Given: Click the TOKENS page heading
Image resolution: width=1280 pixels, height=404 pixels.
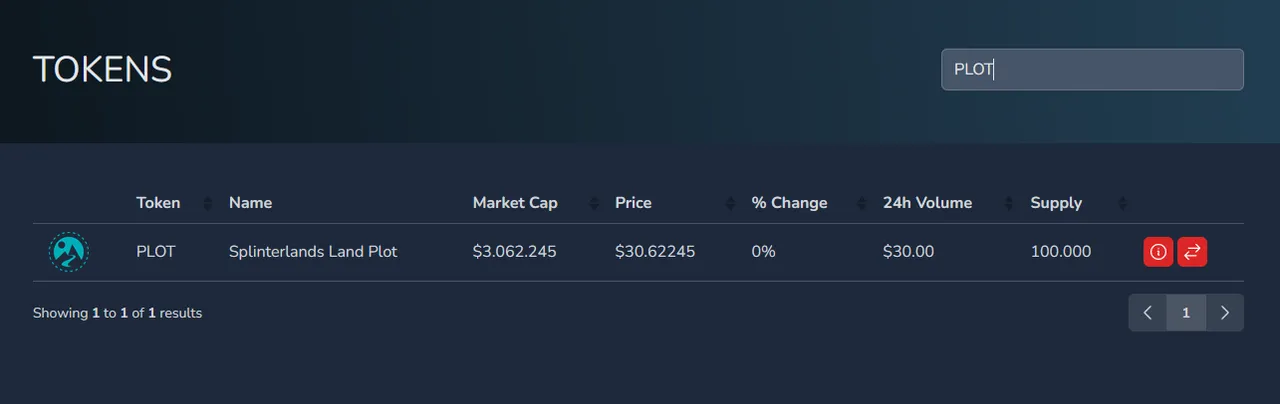Looking at the screenshot, I should click(x=102, y=70).
